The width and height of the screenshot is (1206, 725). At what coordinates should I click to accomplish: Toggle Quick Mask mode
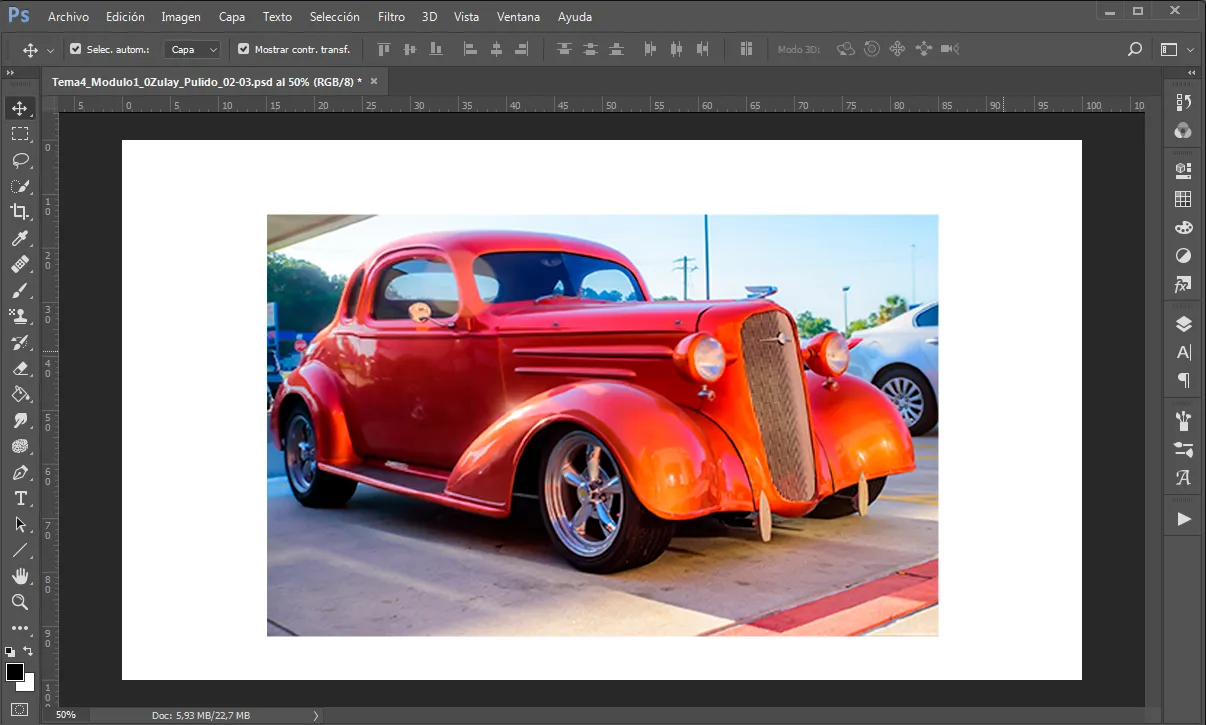(x=20, y=710)
